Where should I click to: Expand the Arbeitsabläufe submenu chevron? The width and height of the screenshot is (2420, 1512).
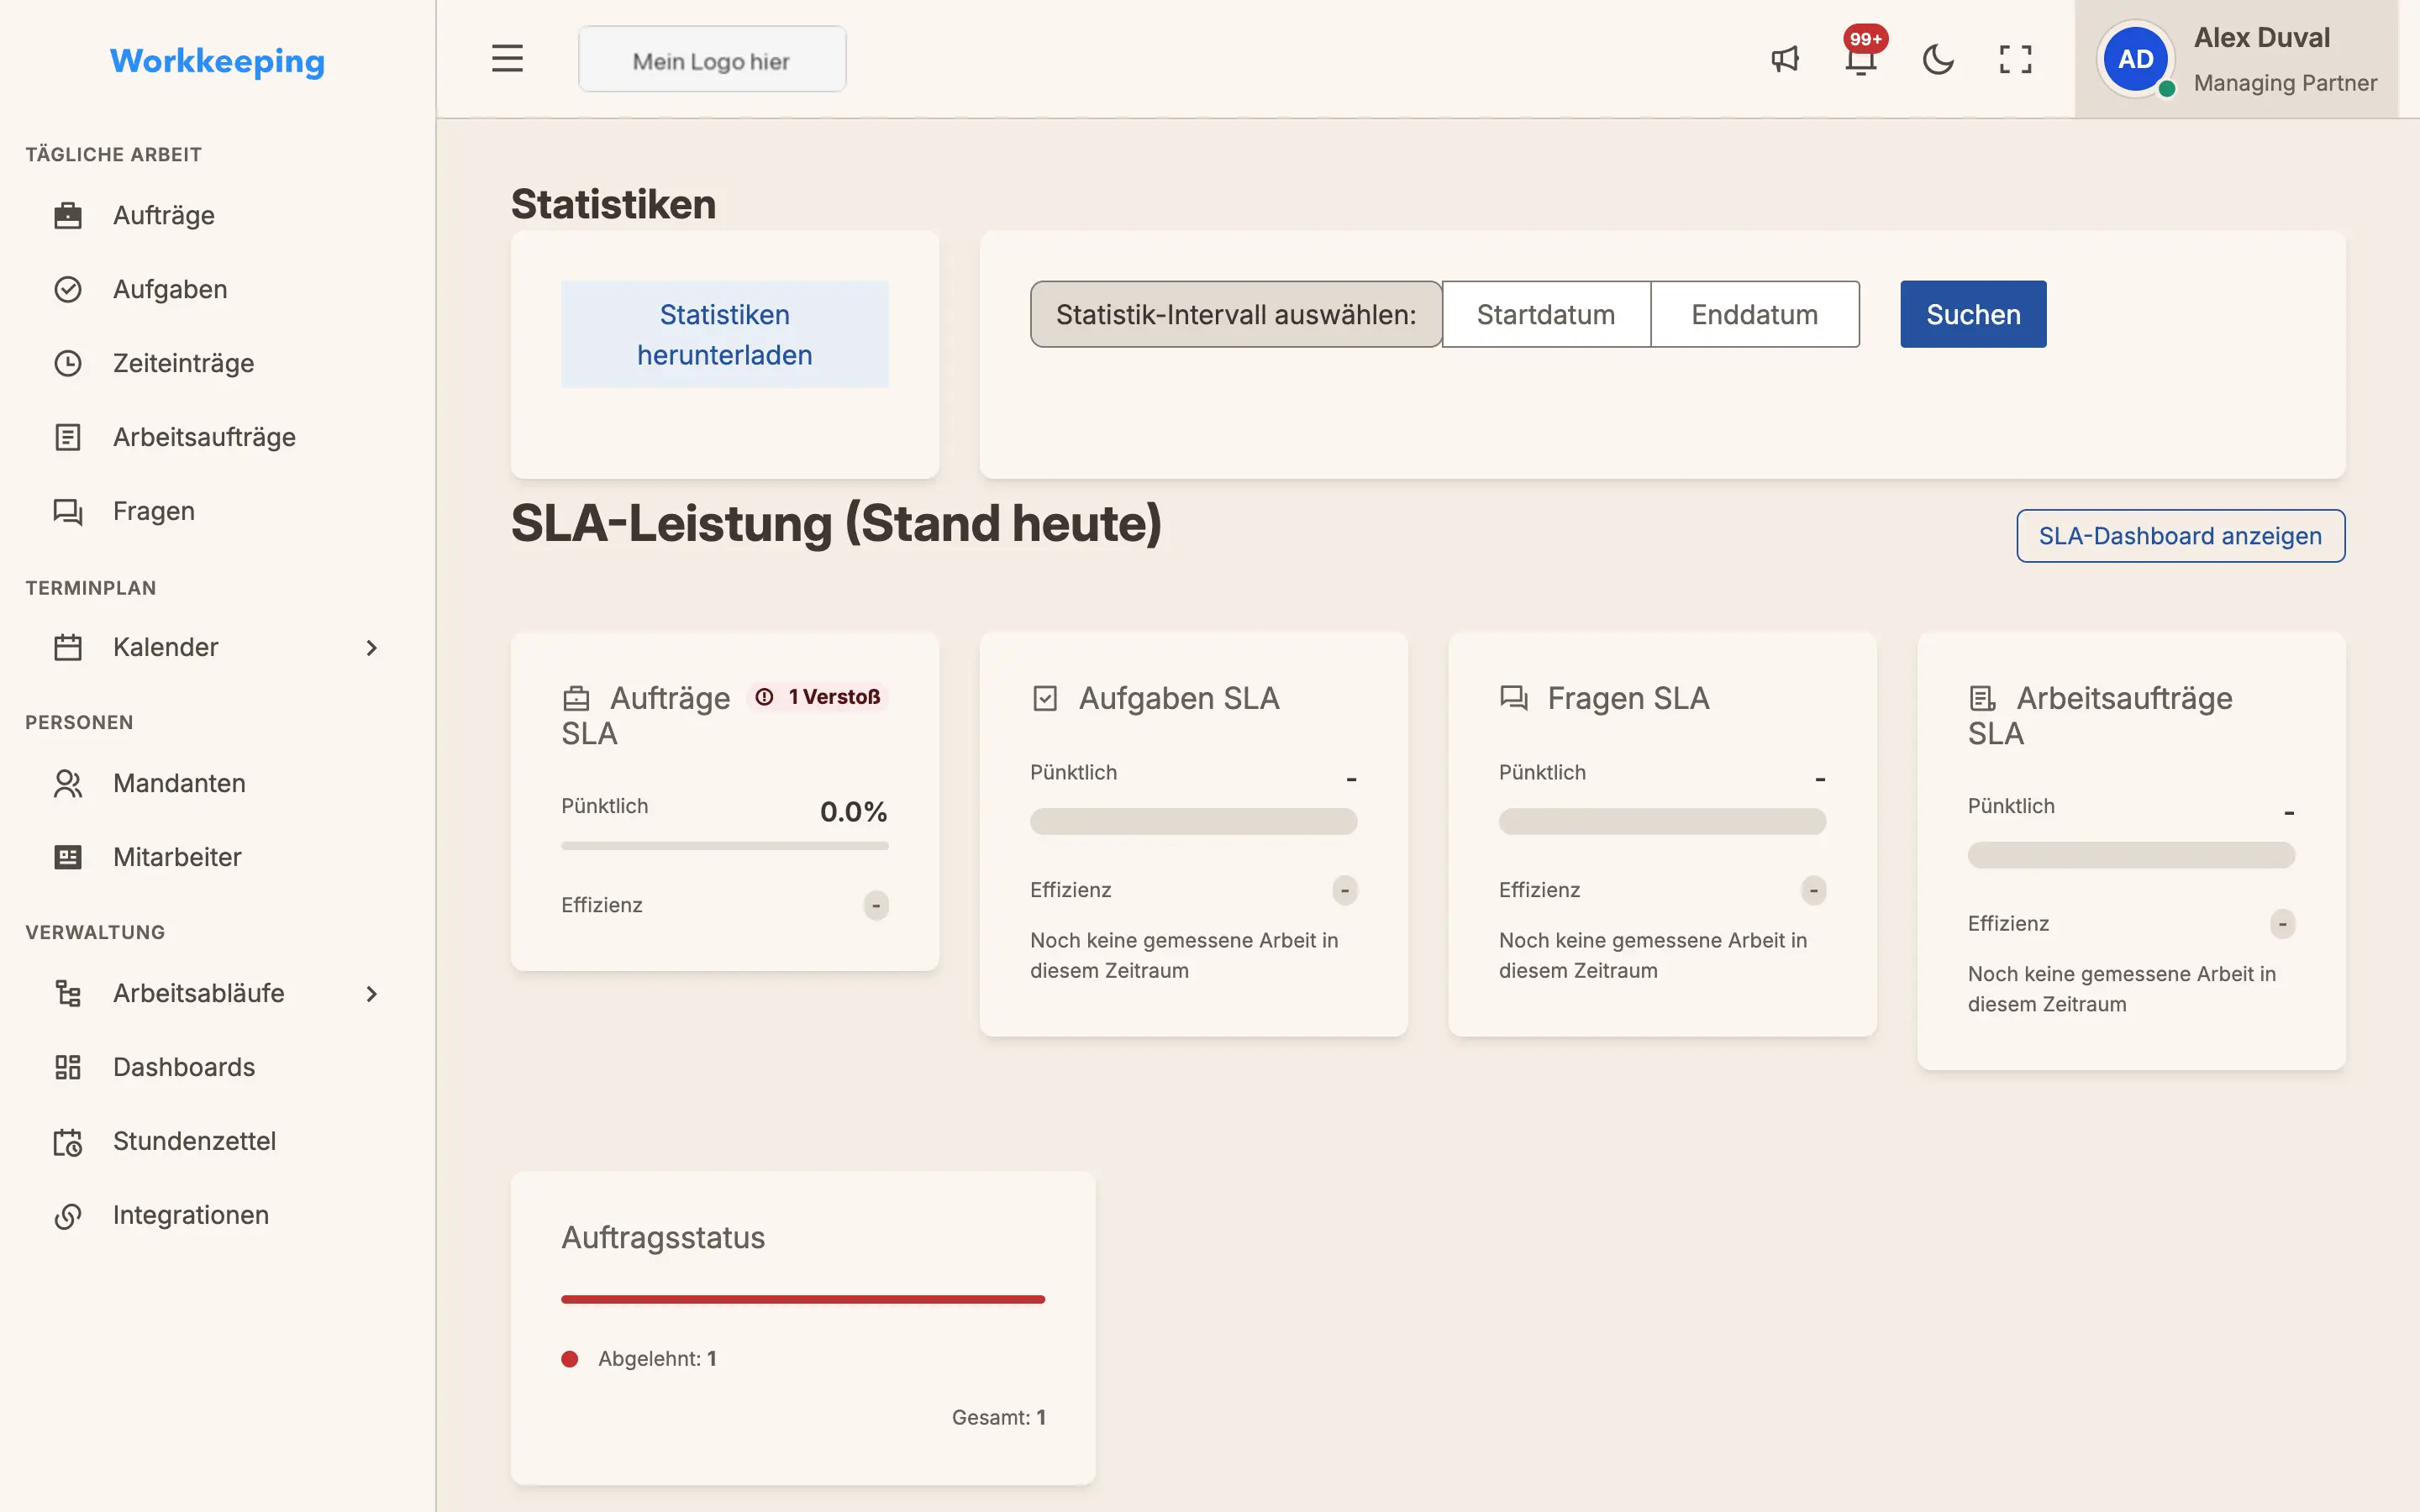(x=372, y=994)
